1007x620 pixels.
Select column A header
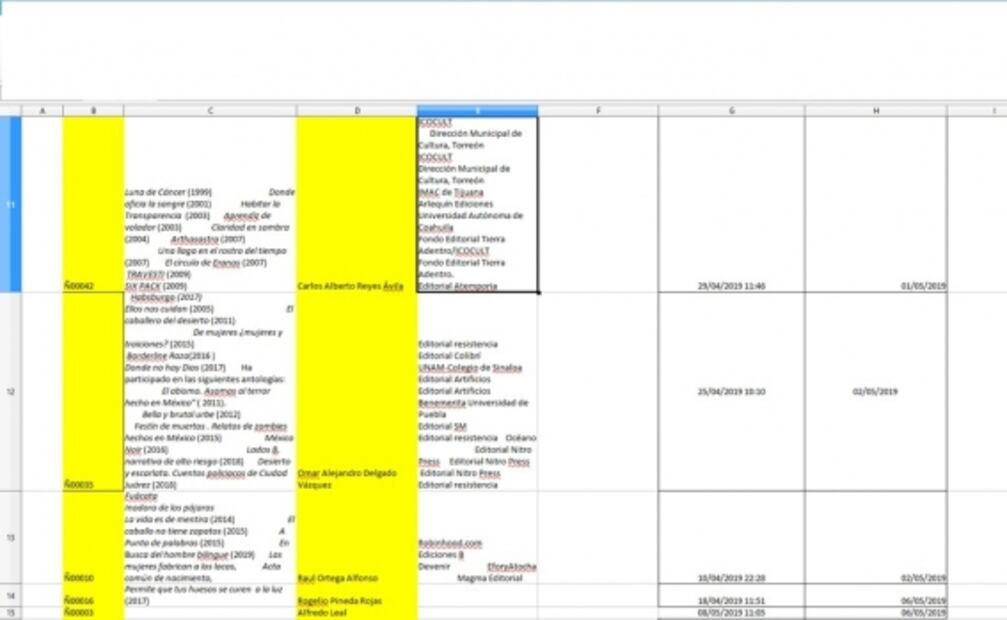pyautogui.click(x=42, y=111)
